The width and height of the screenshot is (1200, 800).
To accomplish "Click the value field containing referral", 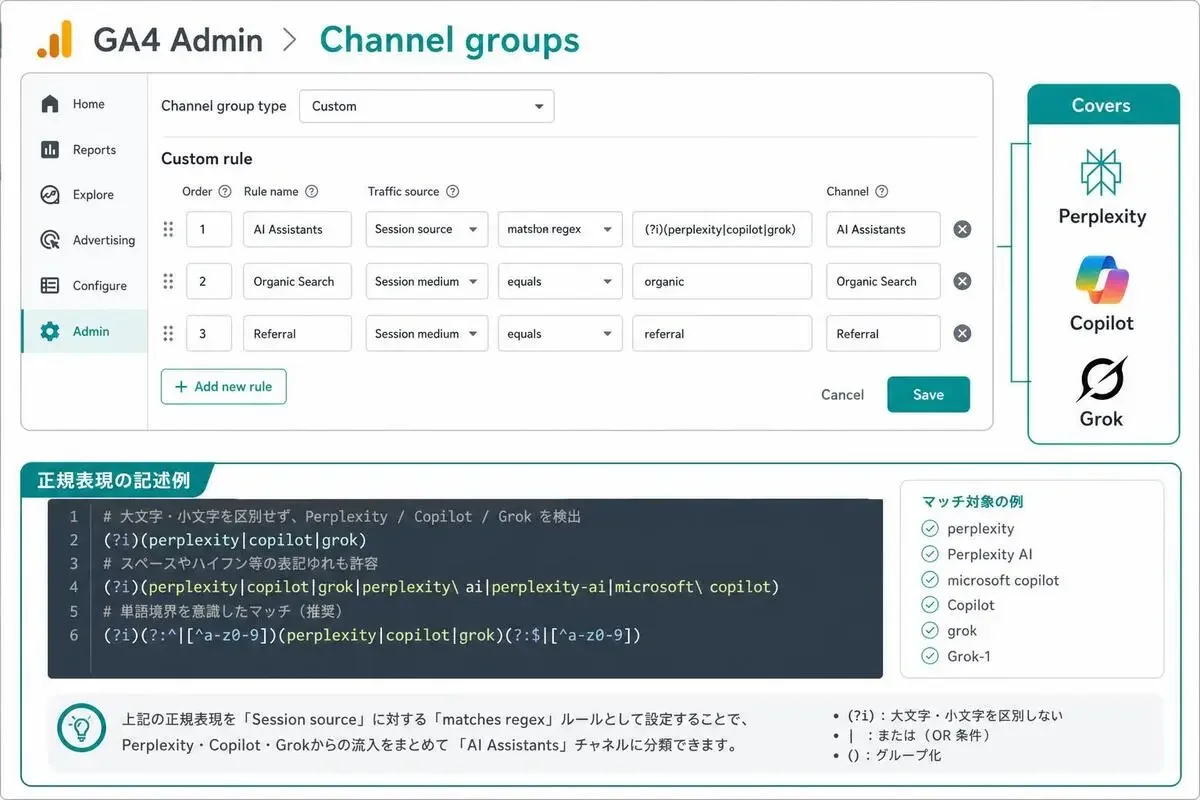I will [x=722, y=333].
